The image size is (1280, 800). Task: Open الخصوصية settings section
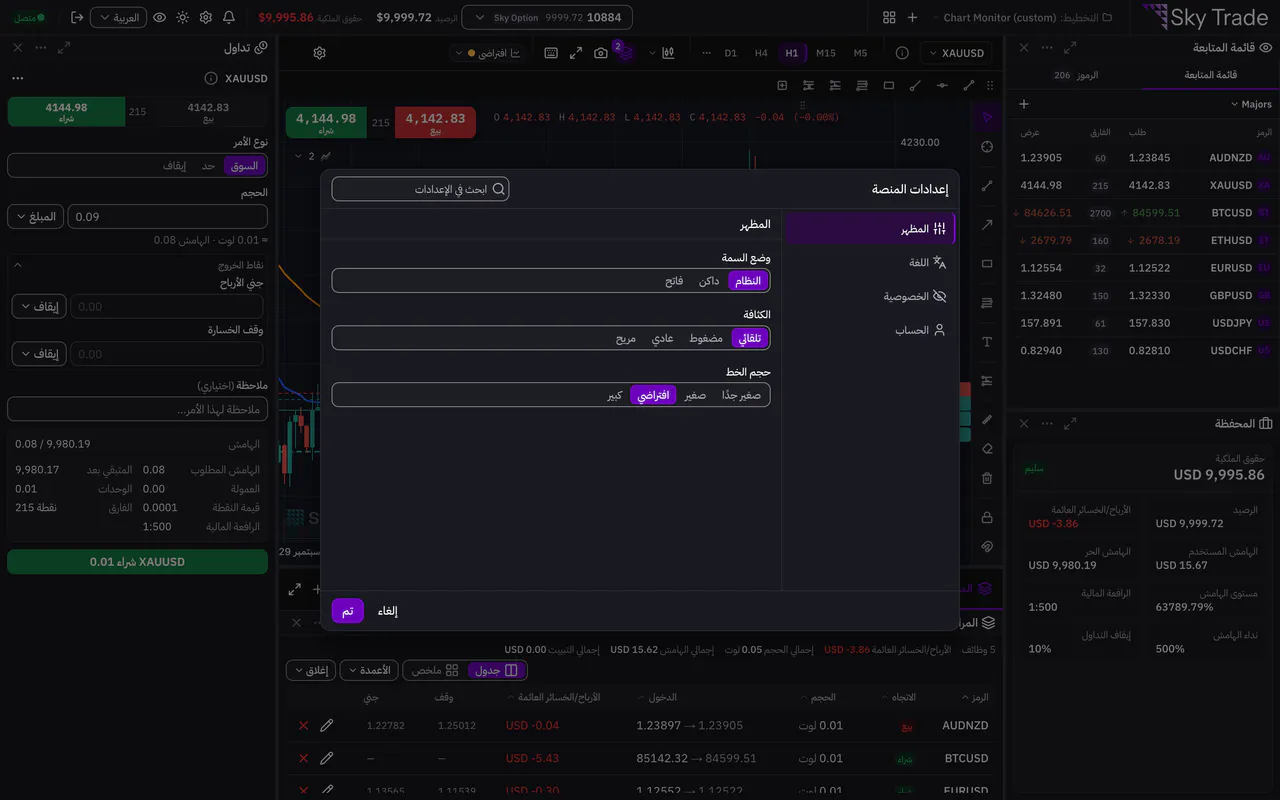[869, 296]
